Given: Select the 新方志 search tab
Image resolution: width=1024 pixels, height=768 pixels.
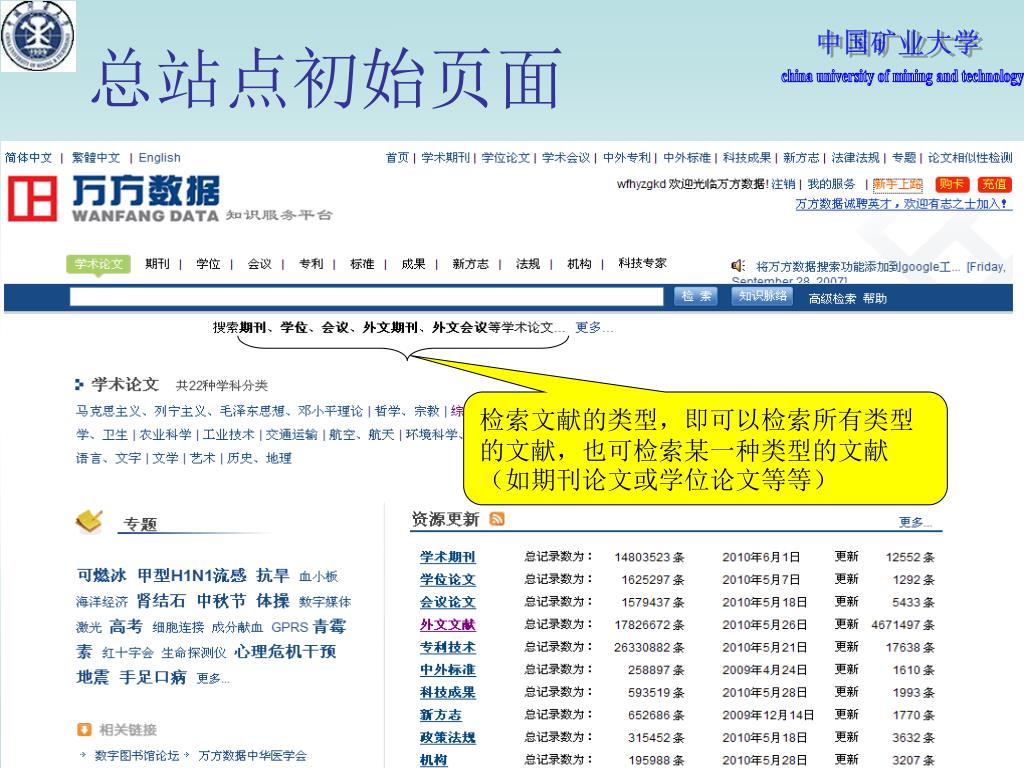Looking at the screenshot, I should click(471, 264).
